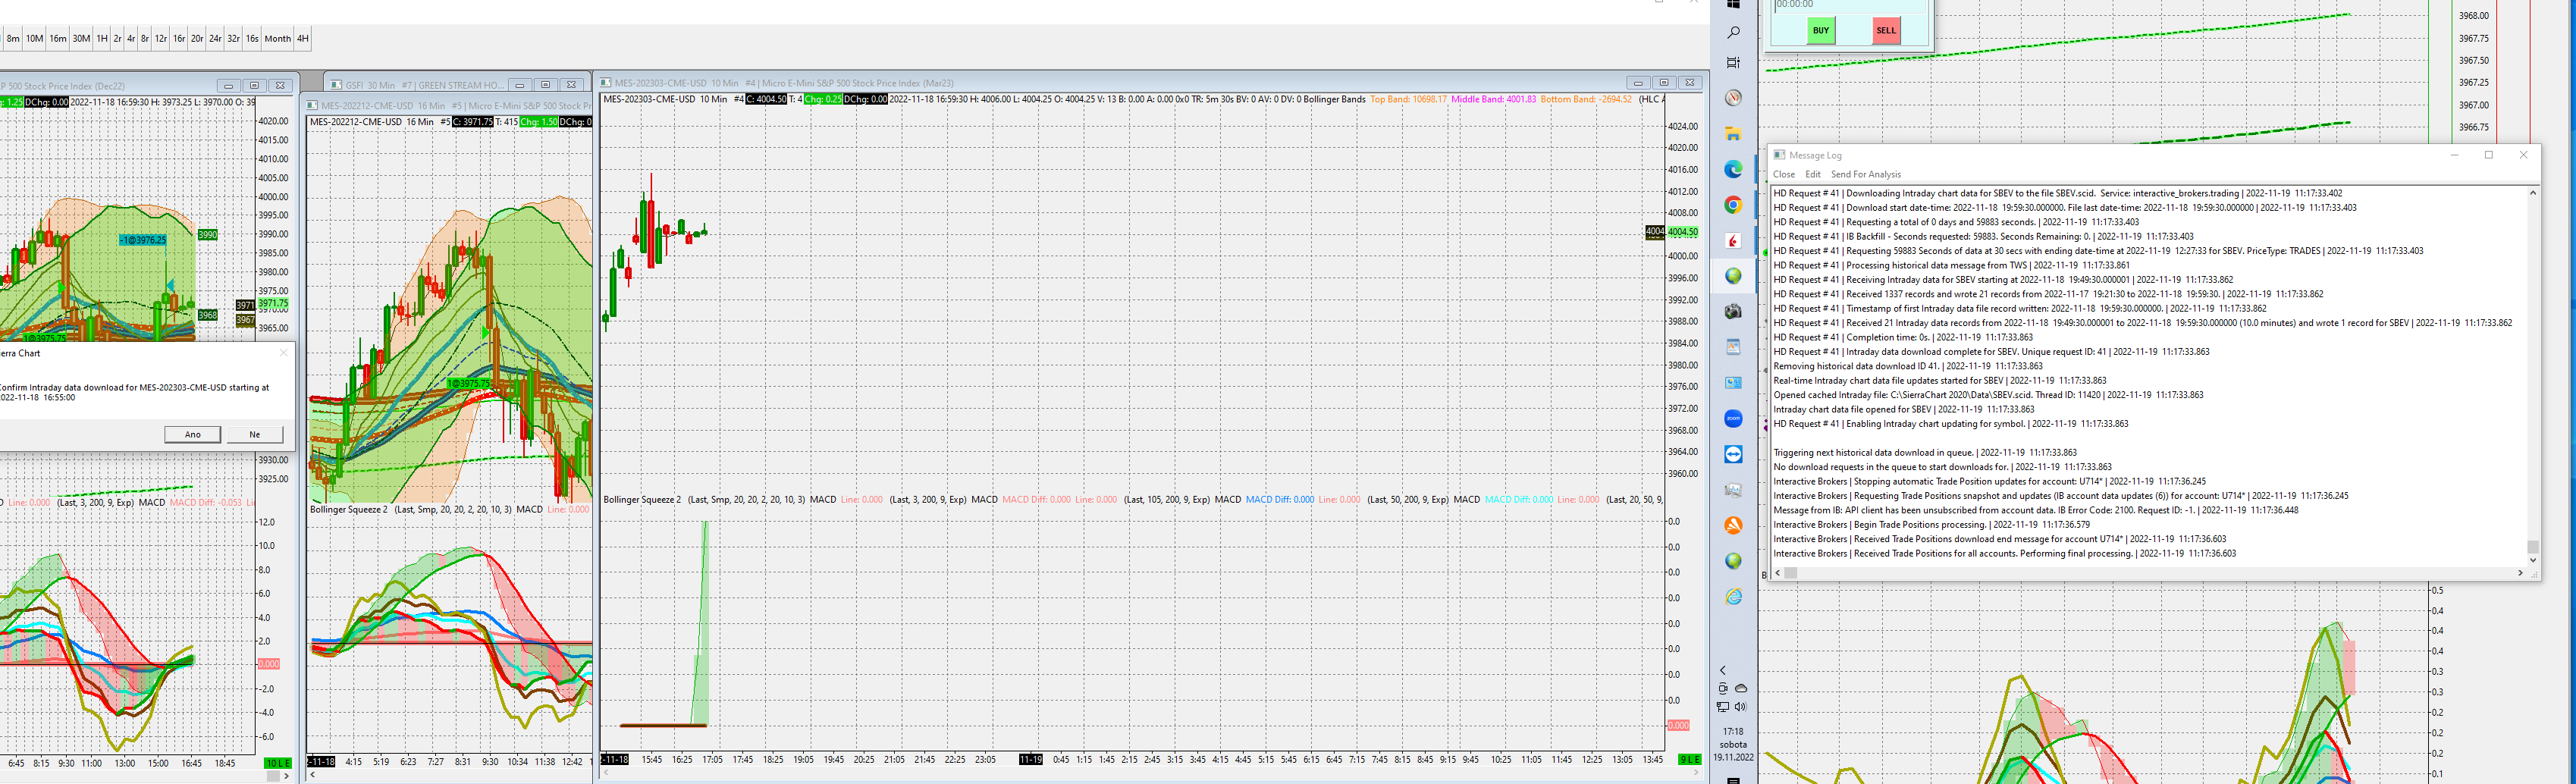Switch chart to 30M timeframe
Viewport: 2576px width, 784px height.
[x=81, y=39]
